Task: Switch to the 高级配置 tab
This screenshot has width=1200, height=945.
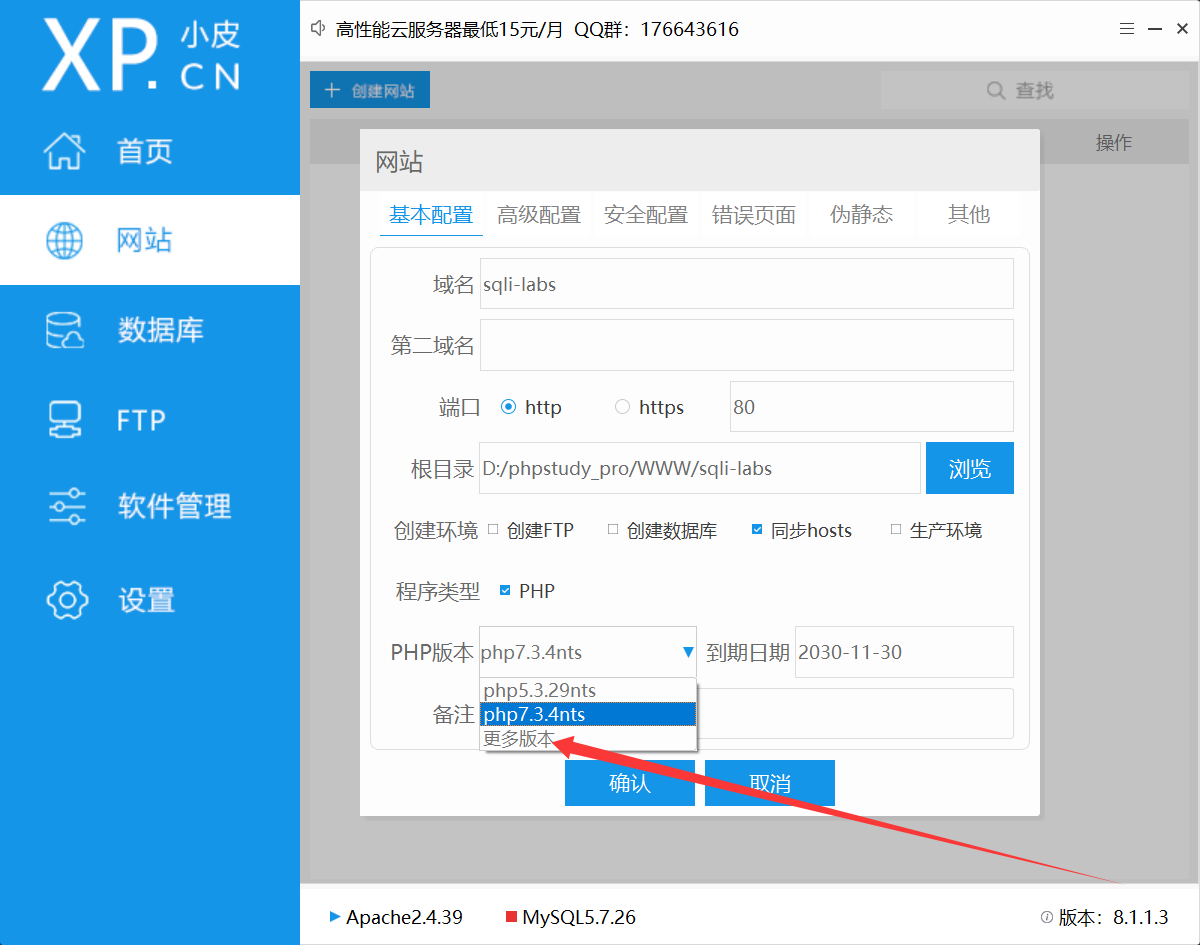Action: pyautogui.click(x=539, y=215)
